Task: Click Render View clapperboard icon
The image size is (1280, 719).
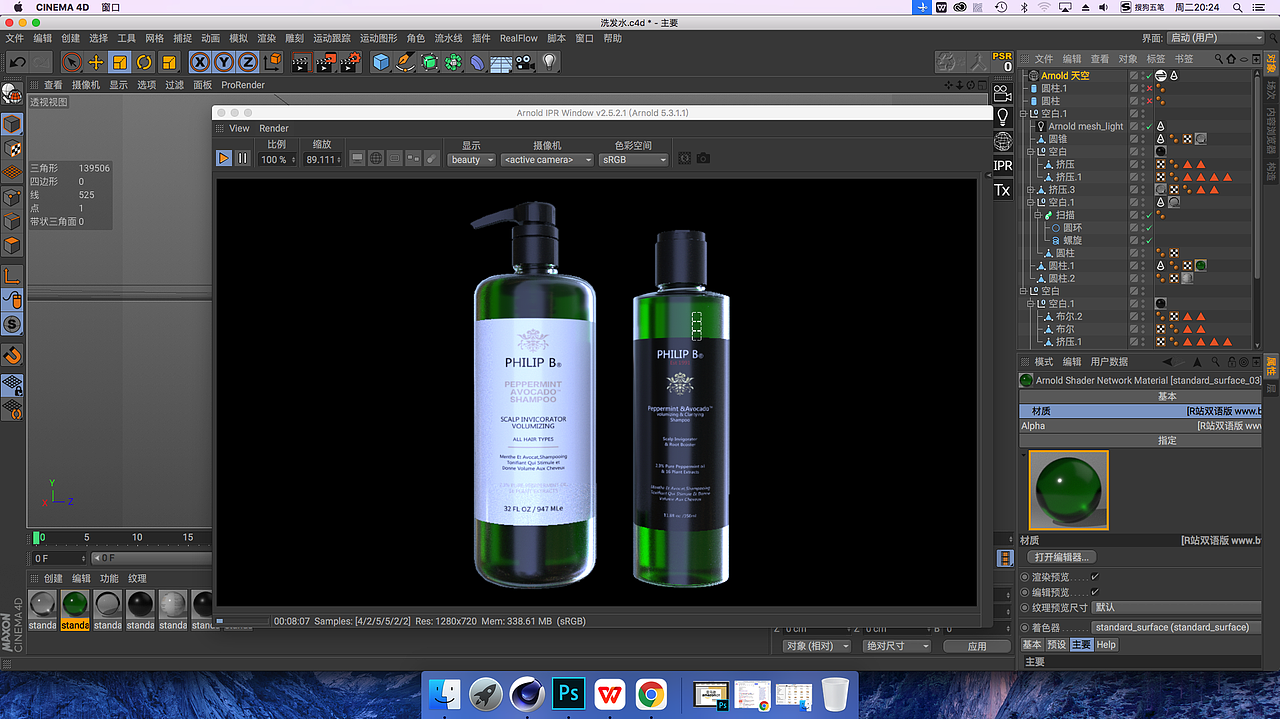Action: point(300,62)
